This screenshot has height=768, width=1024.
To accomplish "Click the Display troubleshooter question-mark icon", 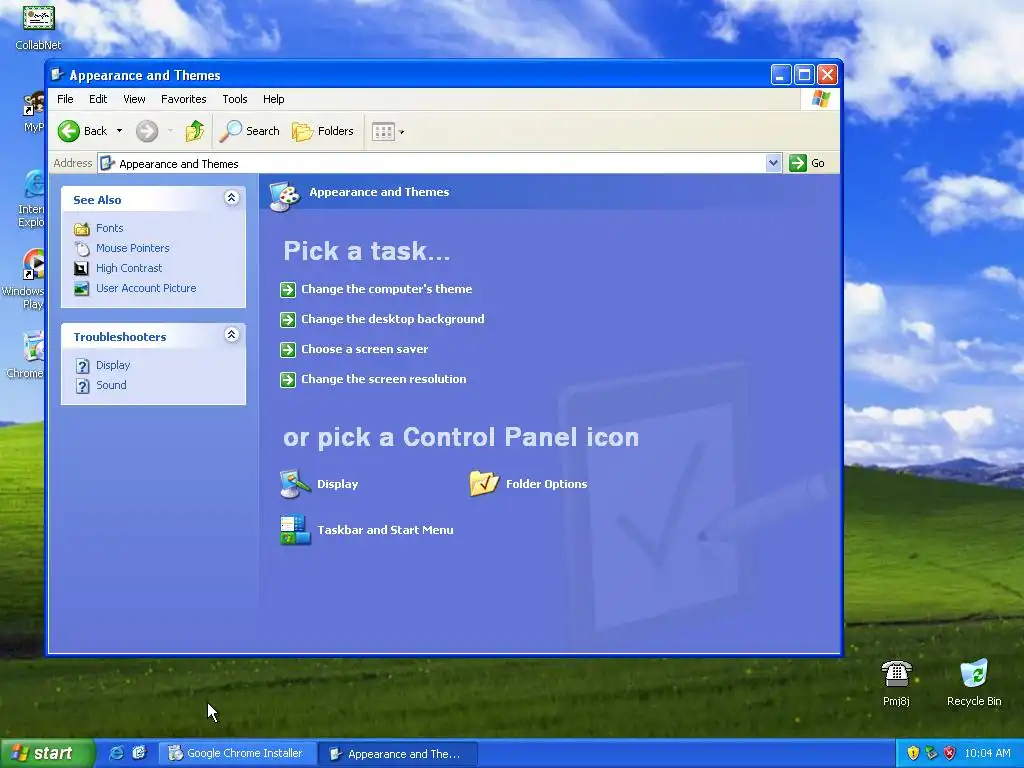I will [82, 366].
